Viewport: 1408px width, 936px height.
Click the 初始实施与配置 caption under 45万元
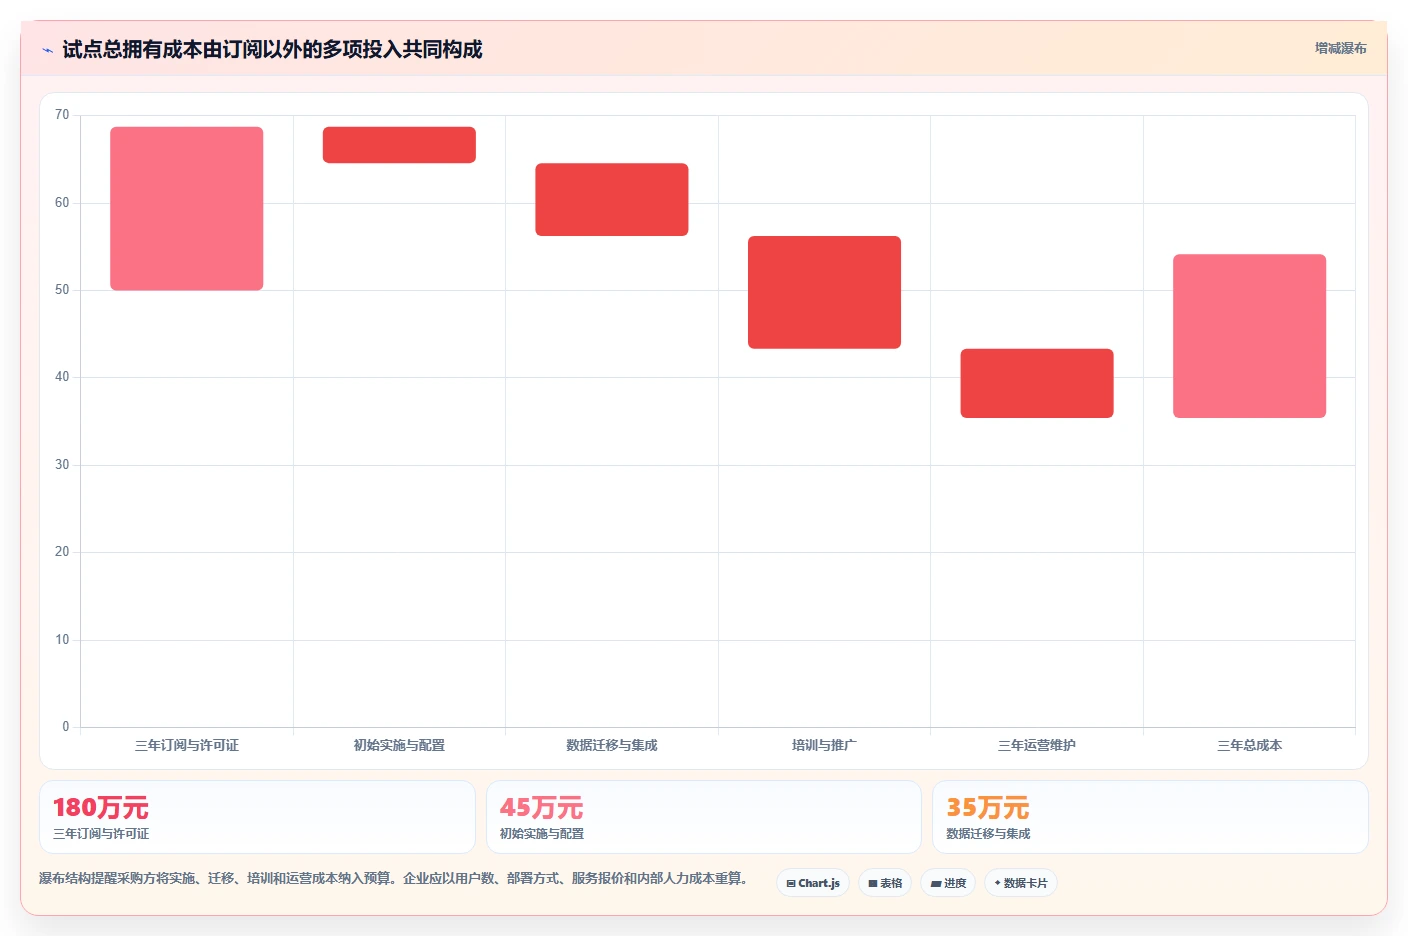542,833
